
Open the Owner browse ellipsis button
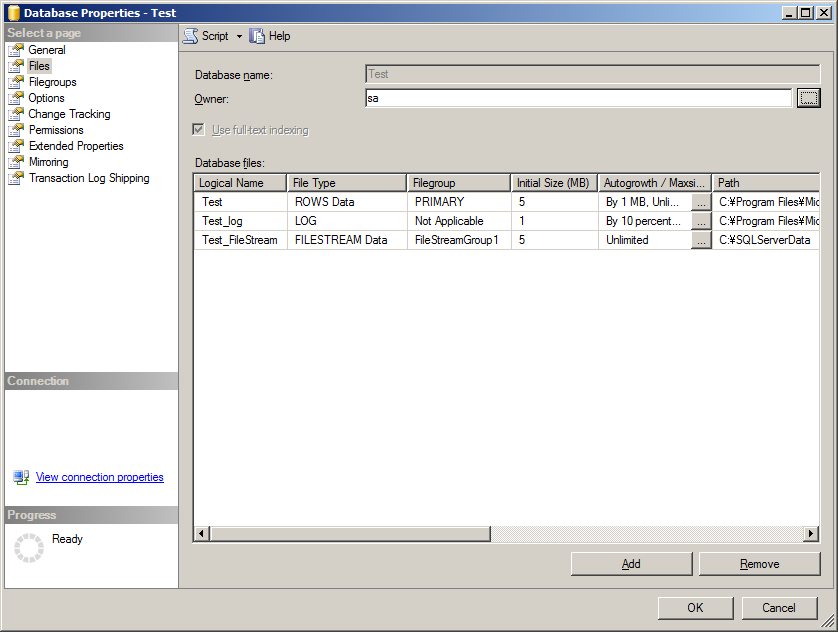click(x=808, y=98)
